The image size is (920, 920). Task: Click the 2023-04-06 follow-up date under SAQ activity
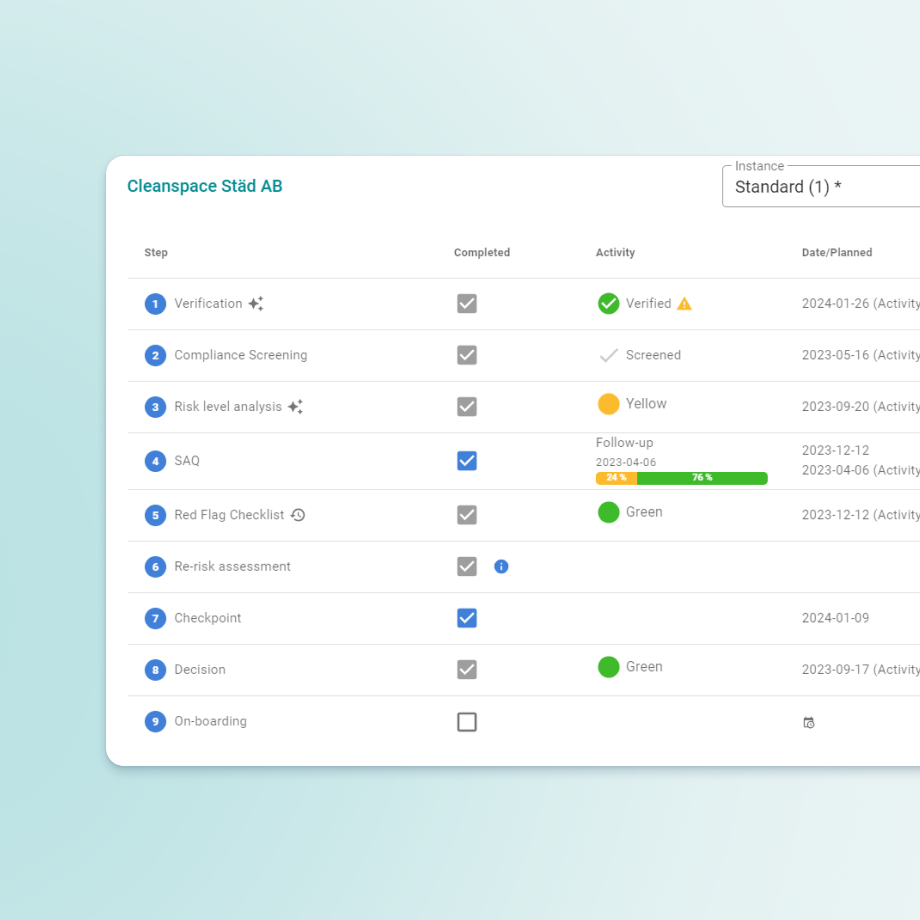626,462
